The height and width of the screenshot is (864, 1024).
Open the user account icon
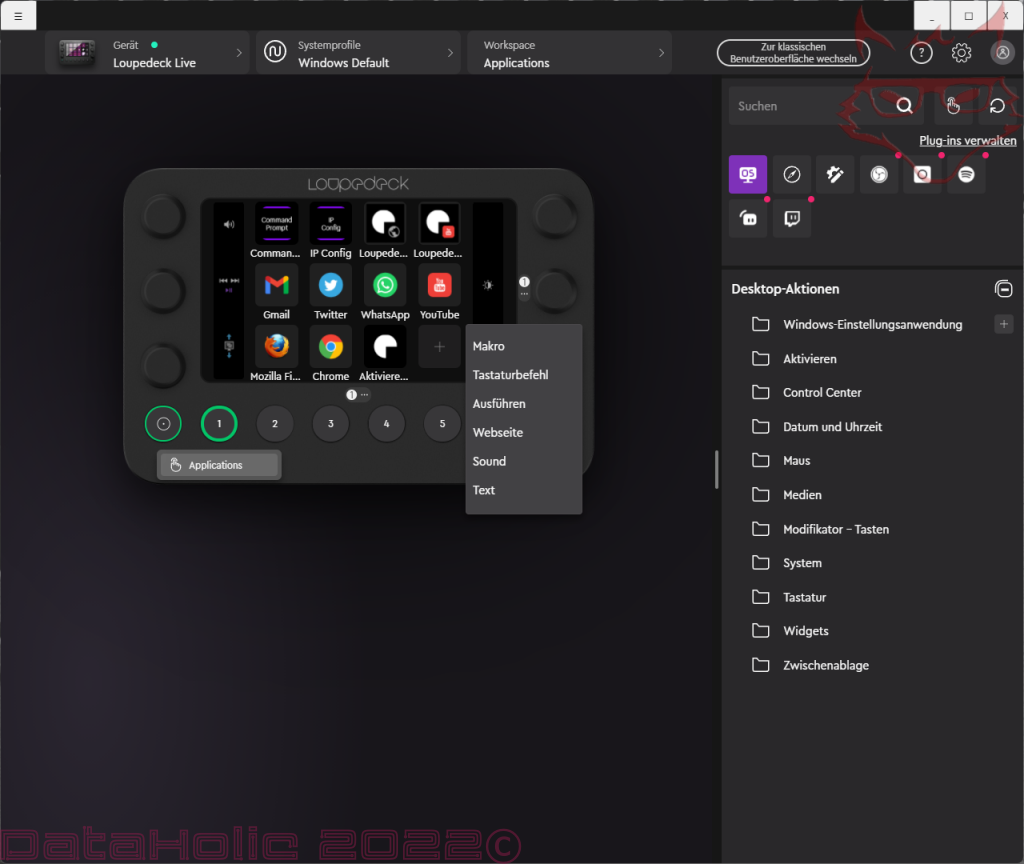pos(1002,53)
